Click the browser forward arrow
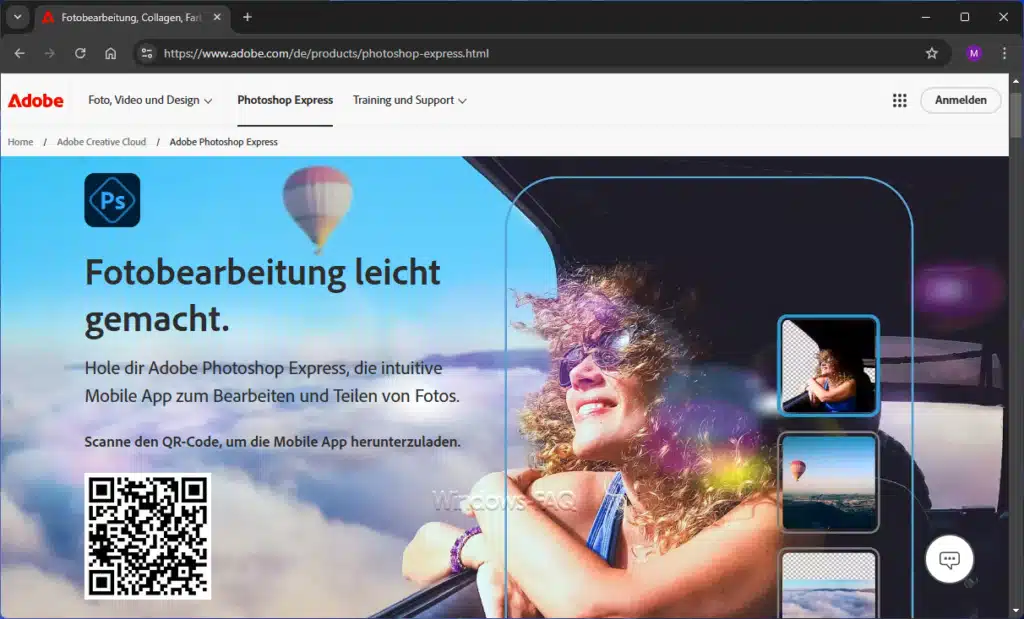The width and height of the screenshot is (1024, 619). pos(49,54)
